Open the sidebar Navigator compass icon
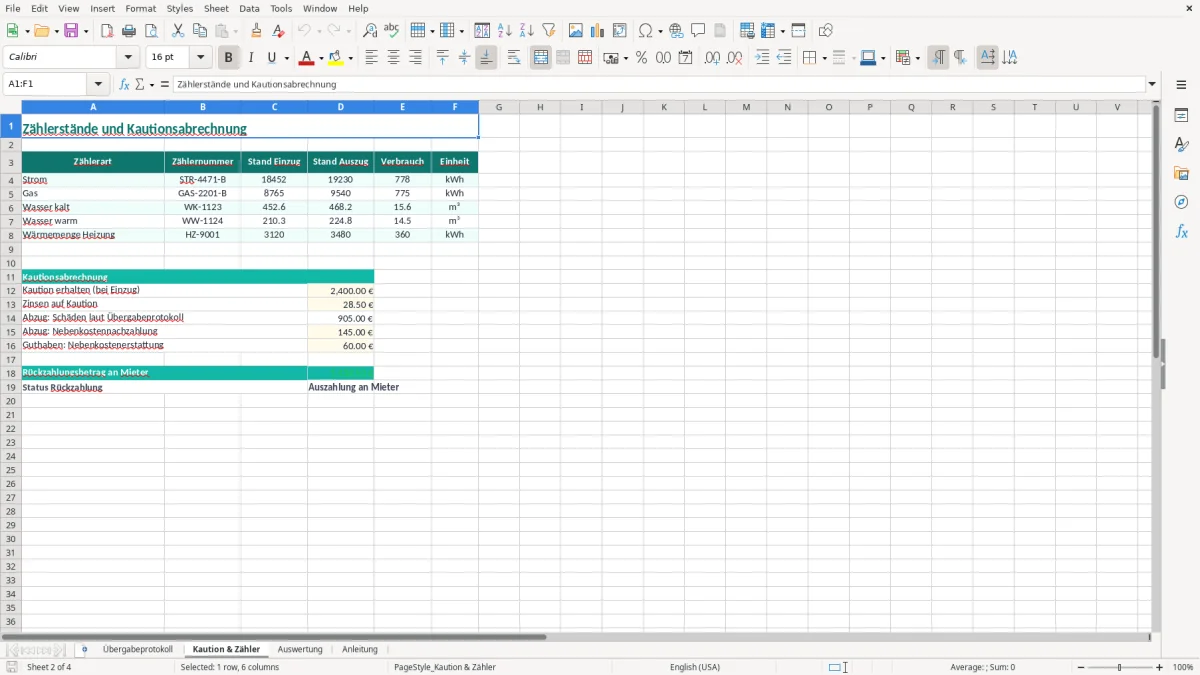 1181,203
